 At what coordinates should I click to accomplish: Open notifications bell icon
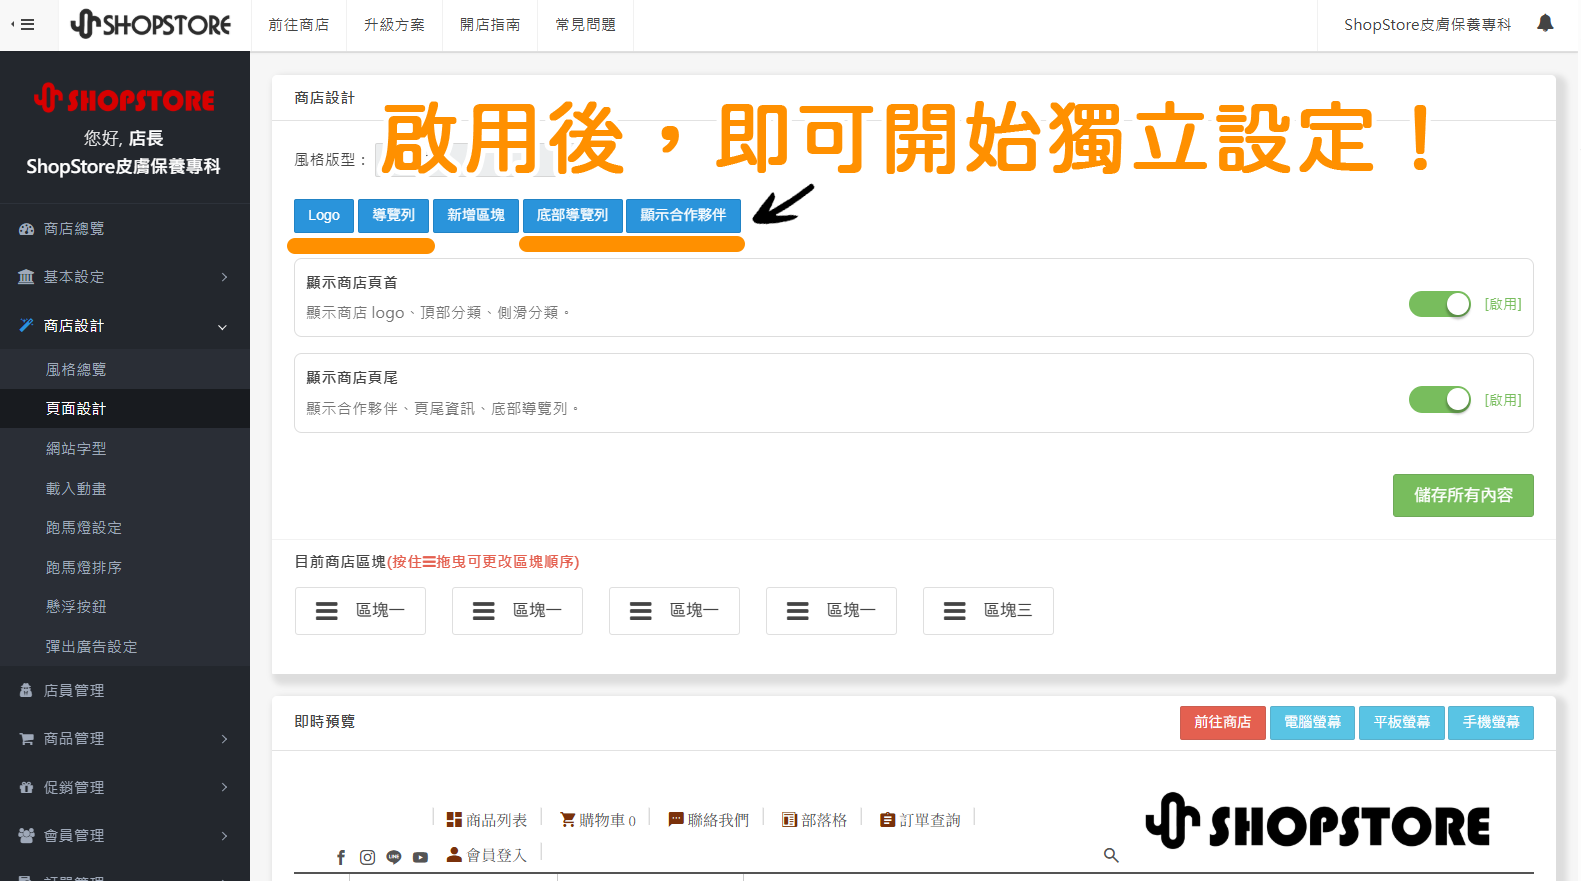pos(1545,23)
